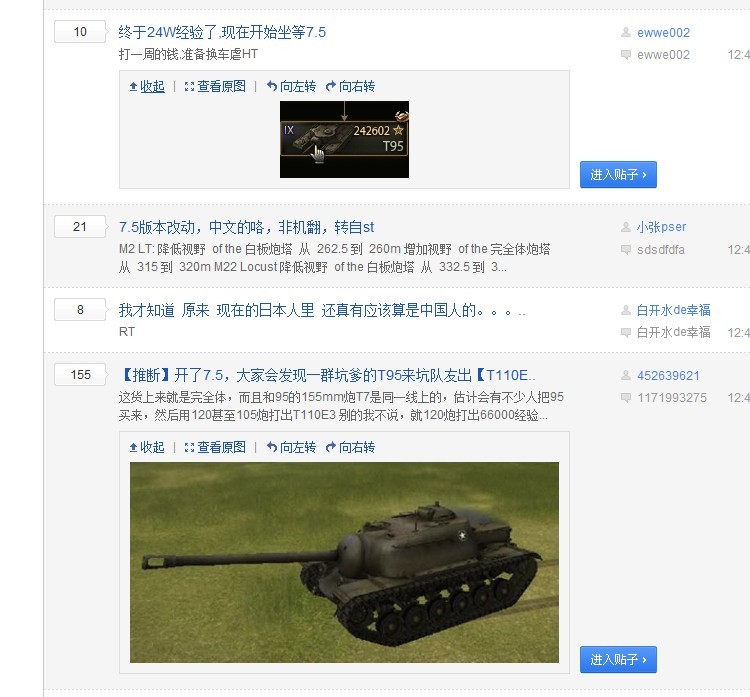Click 查看原图 icon for T95 experience image
The height and width of the screenshot is (697, 750).
215,87
